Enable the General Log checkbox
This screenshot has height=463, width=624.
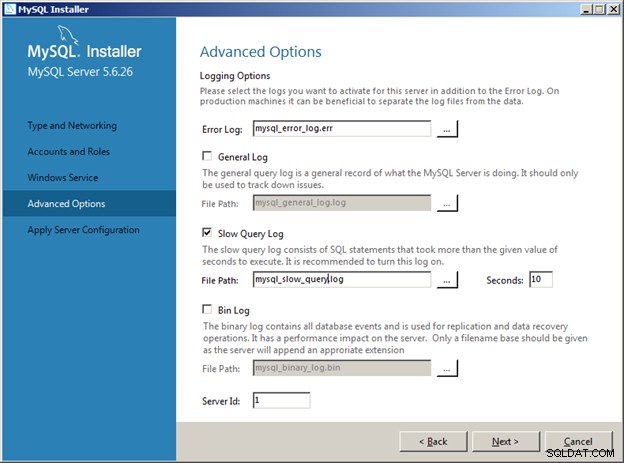(207, 156)
